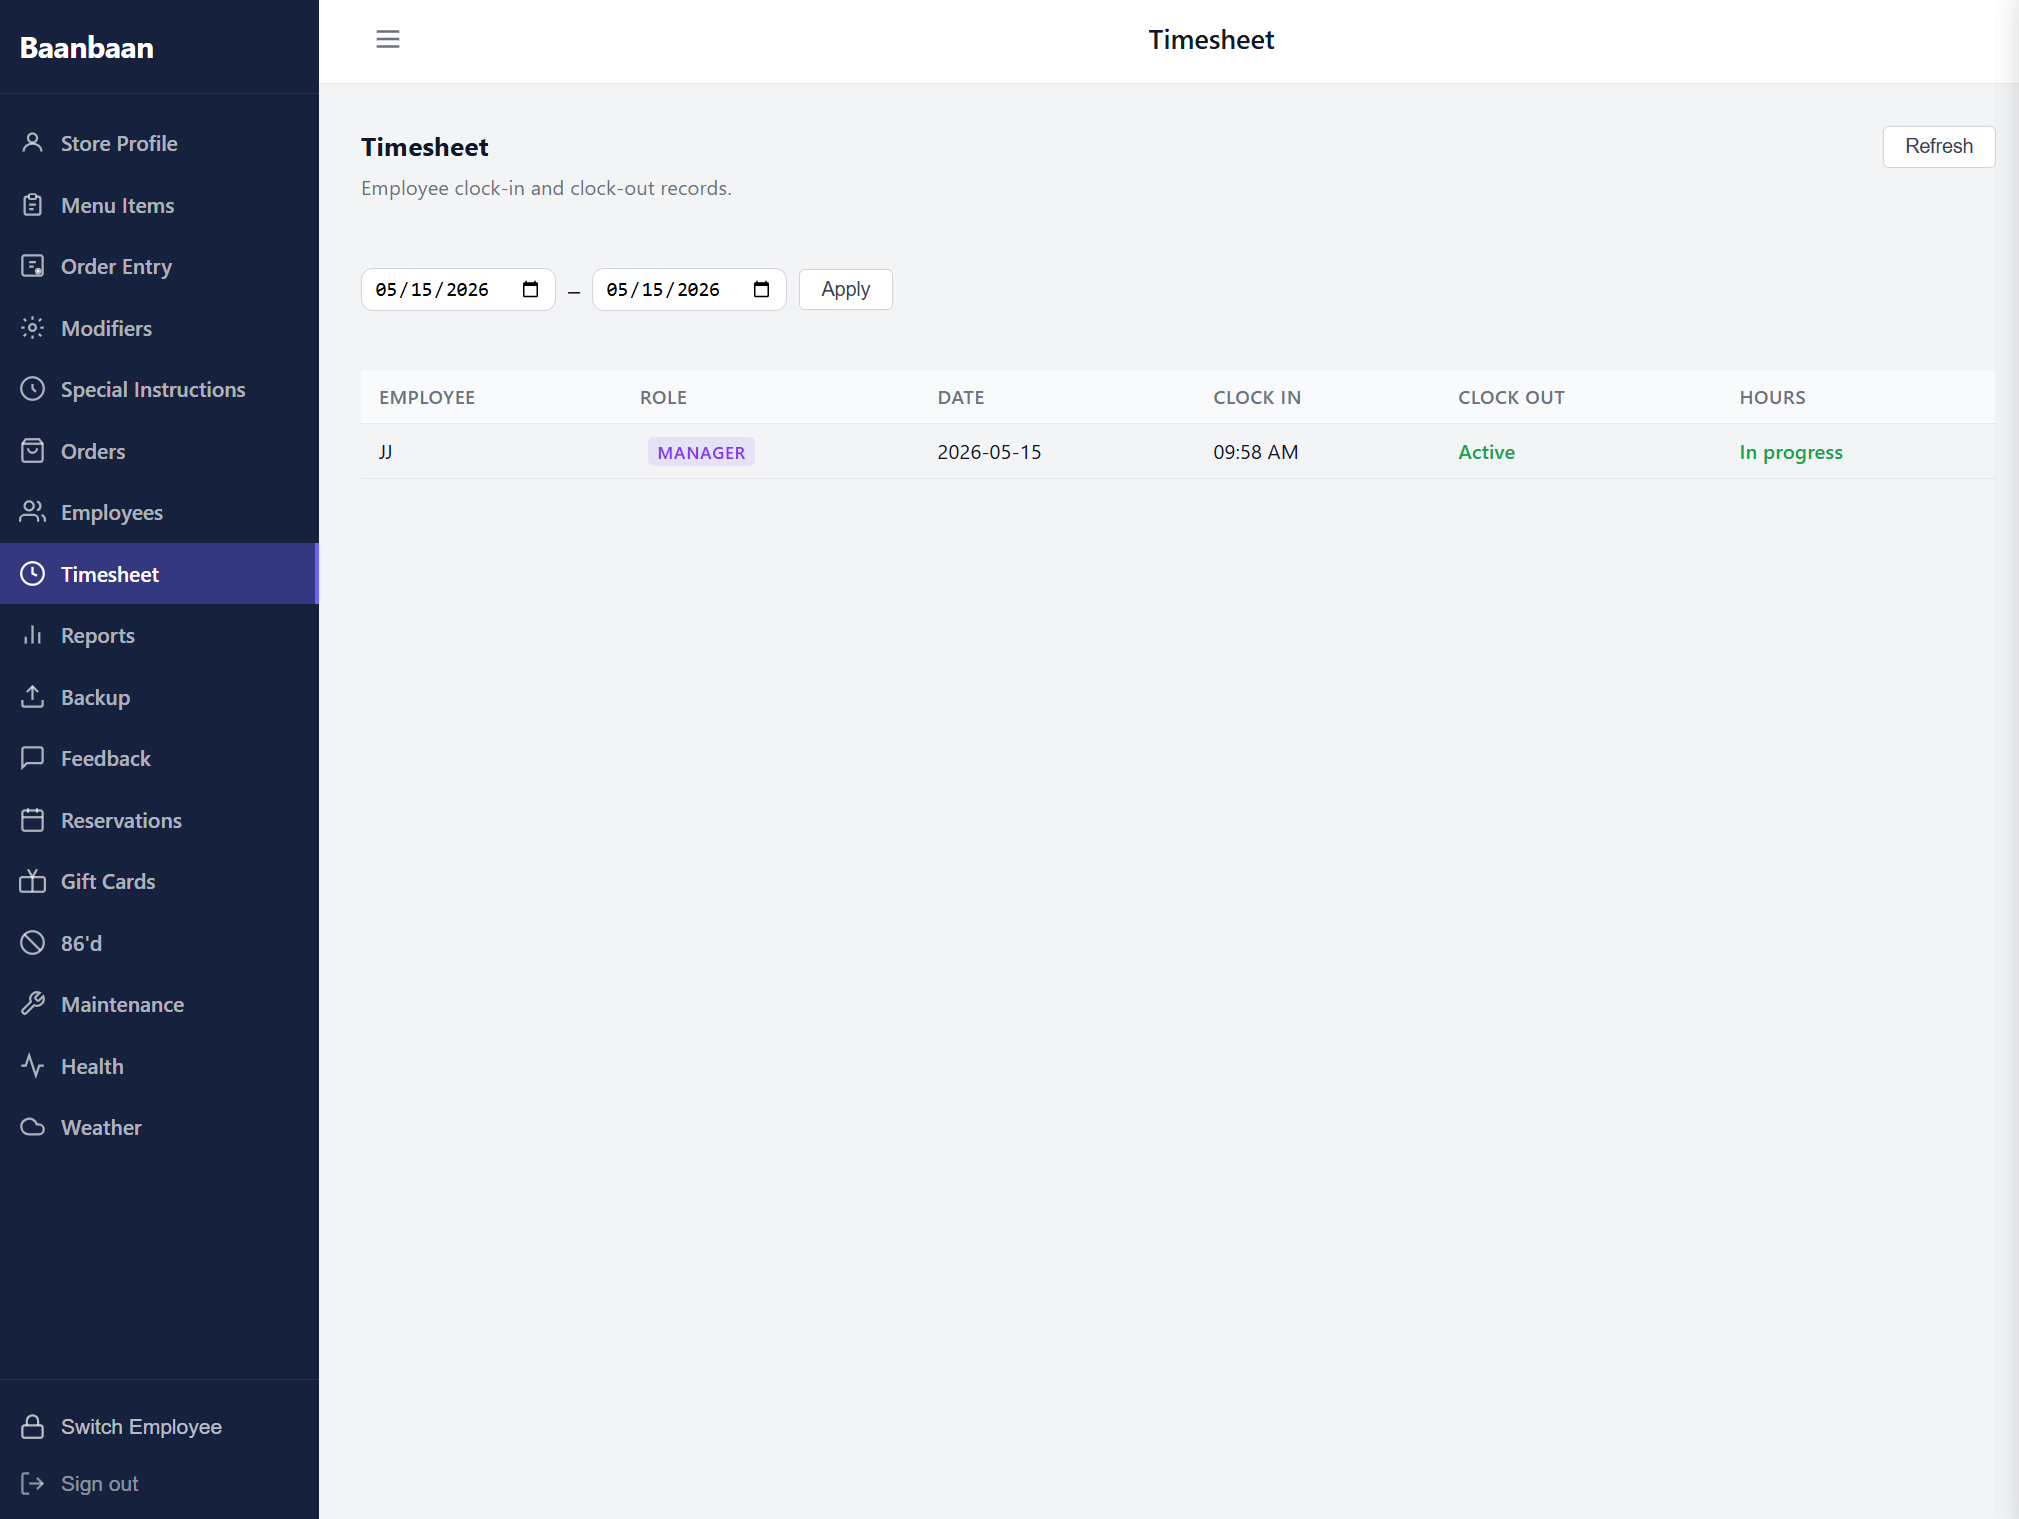Open the Health status page
The image size is (2019, 1519).
coord(160,1066)
